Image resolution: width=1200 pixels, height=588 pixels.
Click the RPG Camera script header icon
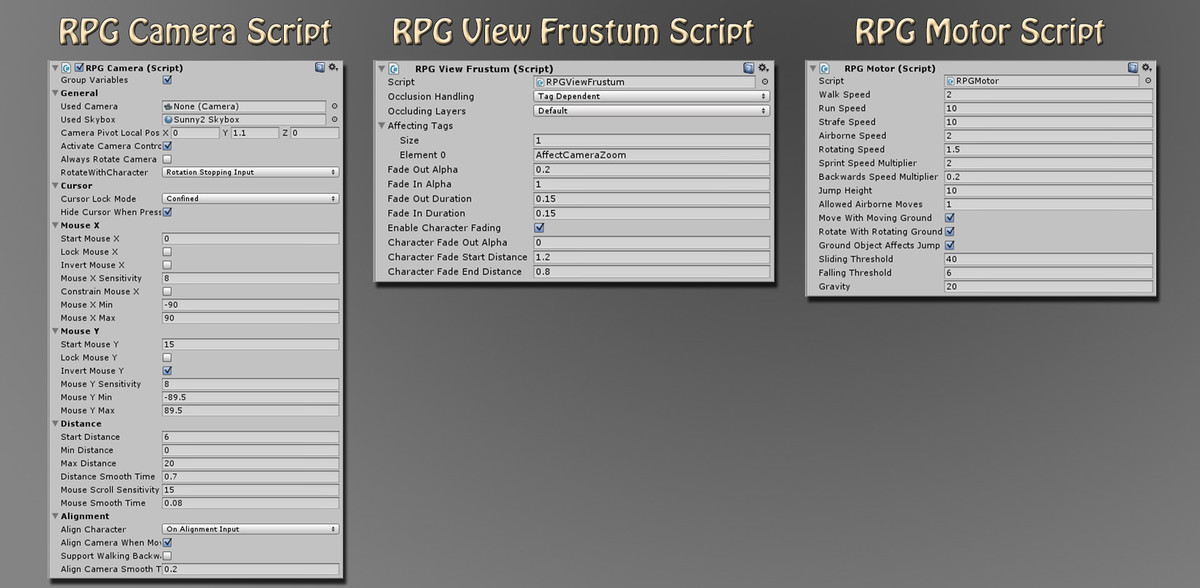[65, 68]
